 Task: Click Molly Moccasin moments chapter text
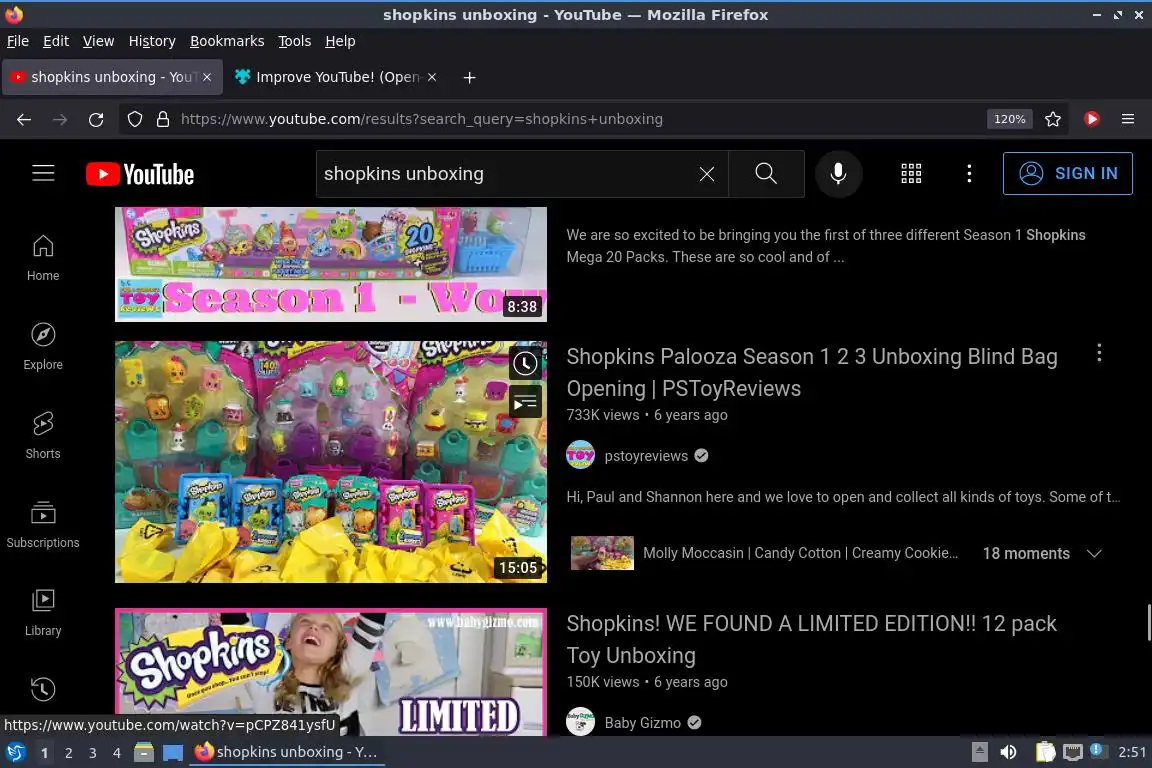pyautogui.click(x=800, y=553)
